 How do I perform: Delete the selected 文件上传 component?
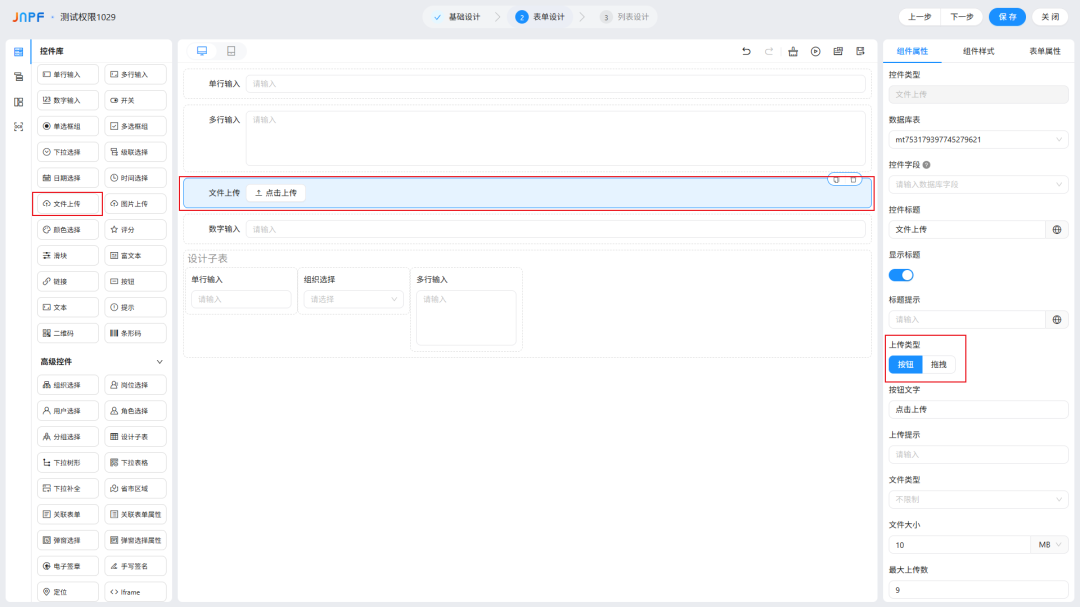pyautogui.click(x=853, y=179)
